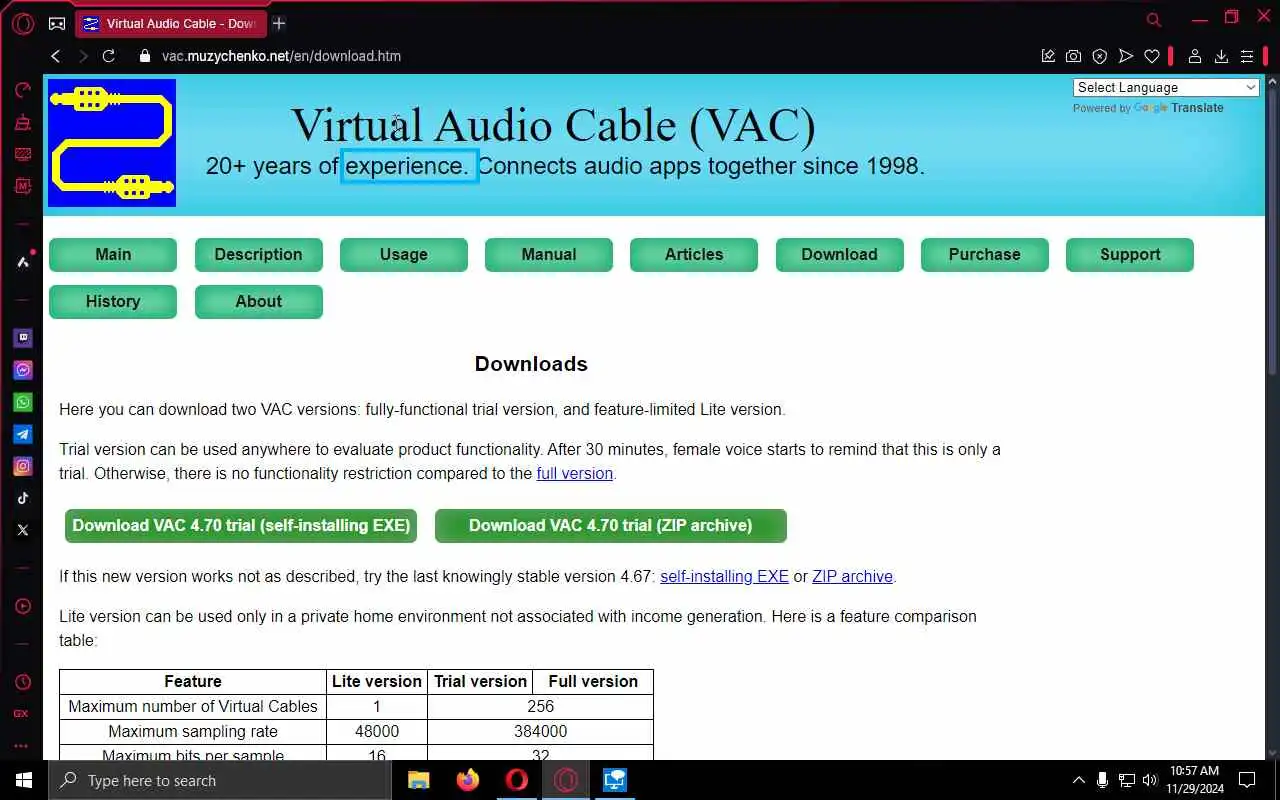Open the Opera GX menu logo
Viewport: 1280px width, 800px height.
tap(22, 23)
